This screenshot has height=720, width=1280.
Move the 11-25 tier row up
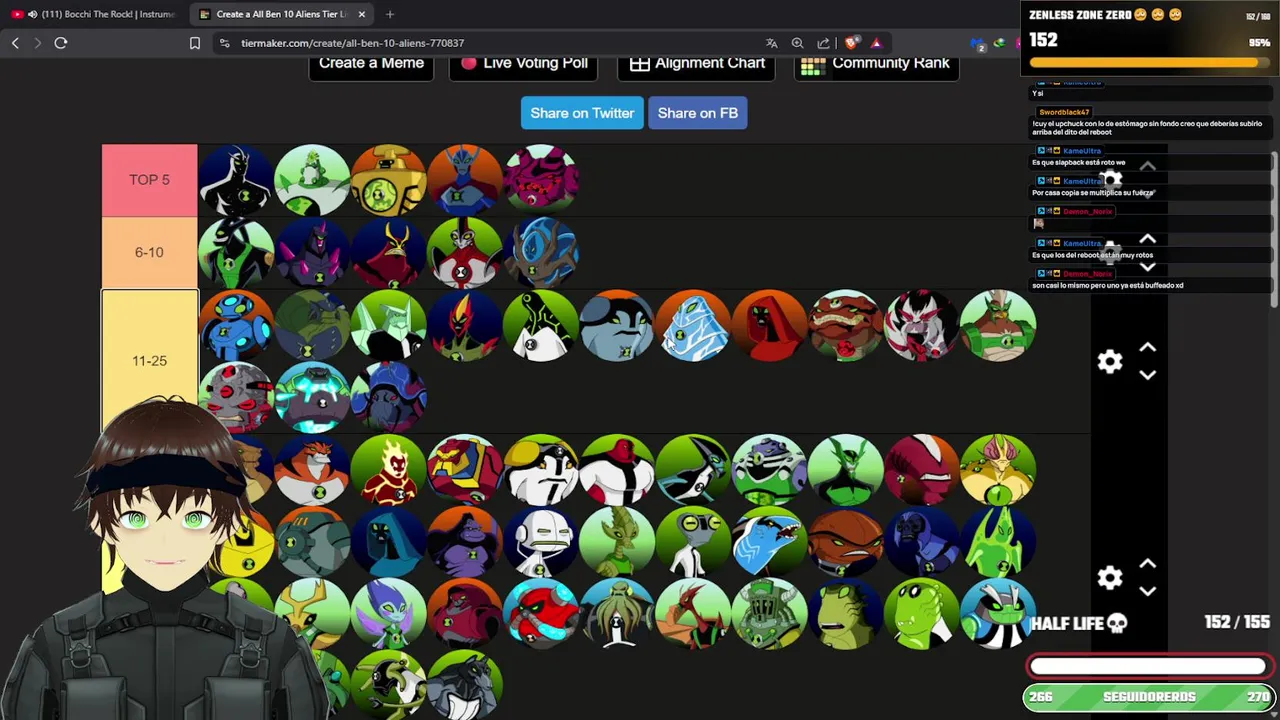tap(1148, 347)
